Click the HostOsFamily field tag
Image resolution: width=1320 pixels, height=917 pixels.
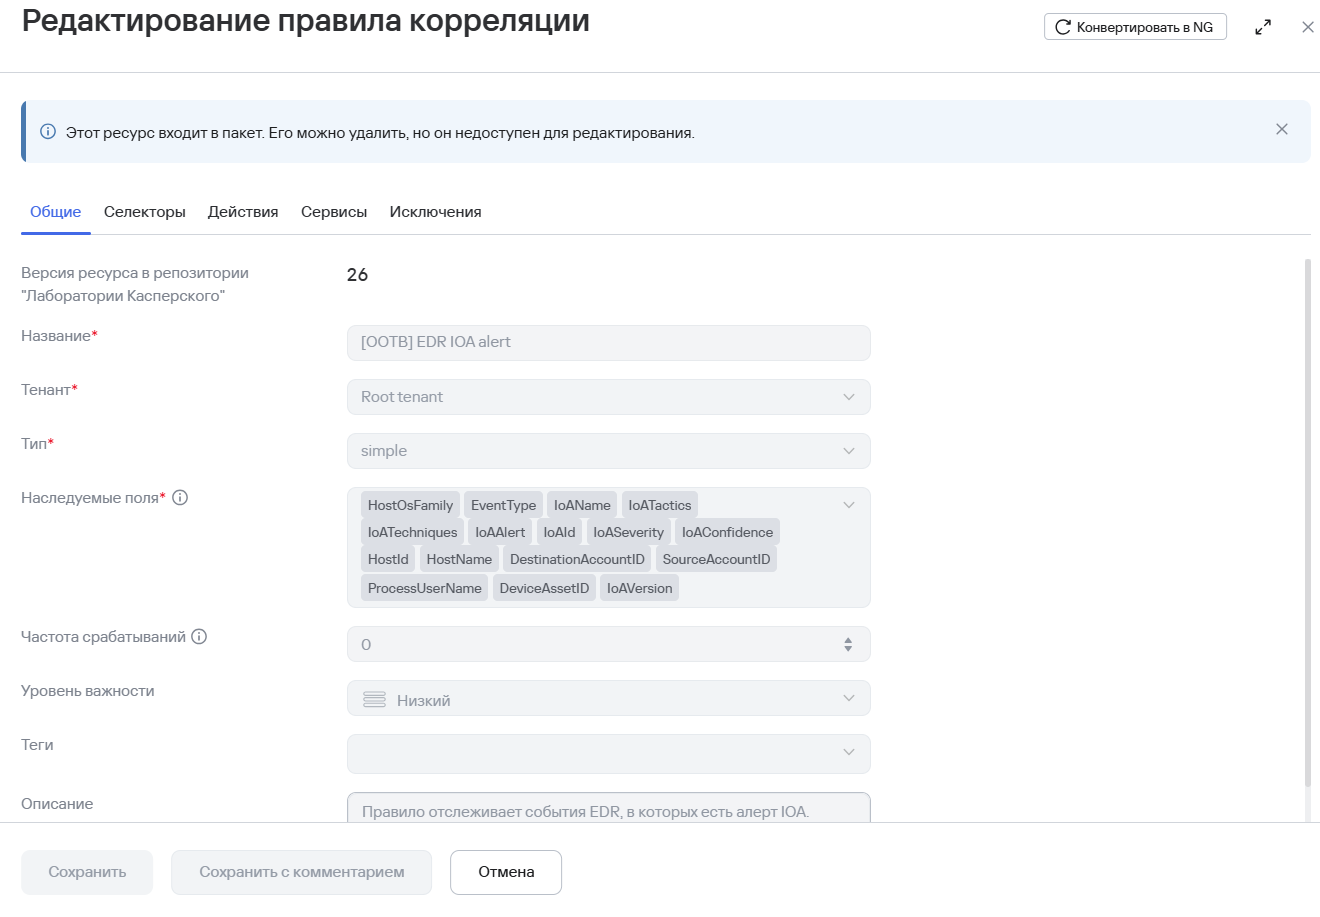pos(410,505)
